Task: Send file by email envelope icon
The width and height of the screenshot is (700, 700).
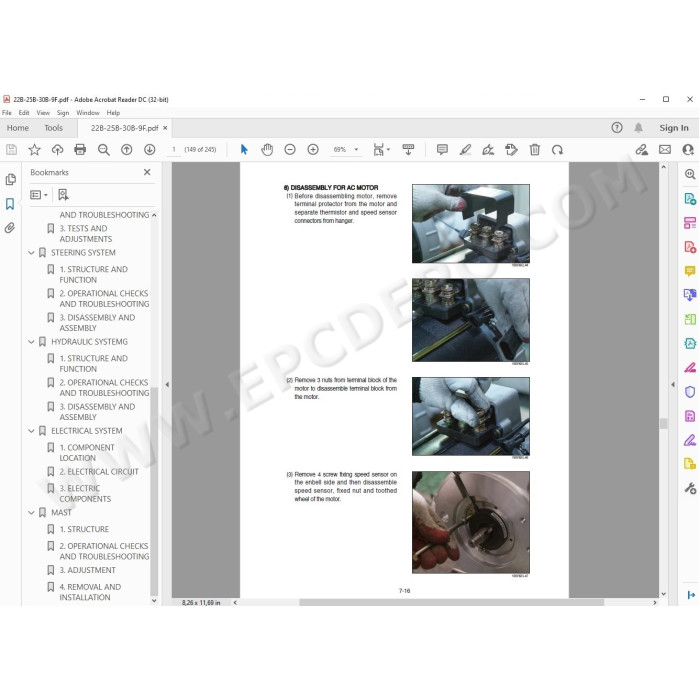Action: coord(665,150)
